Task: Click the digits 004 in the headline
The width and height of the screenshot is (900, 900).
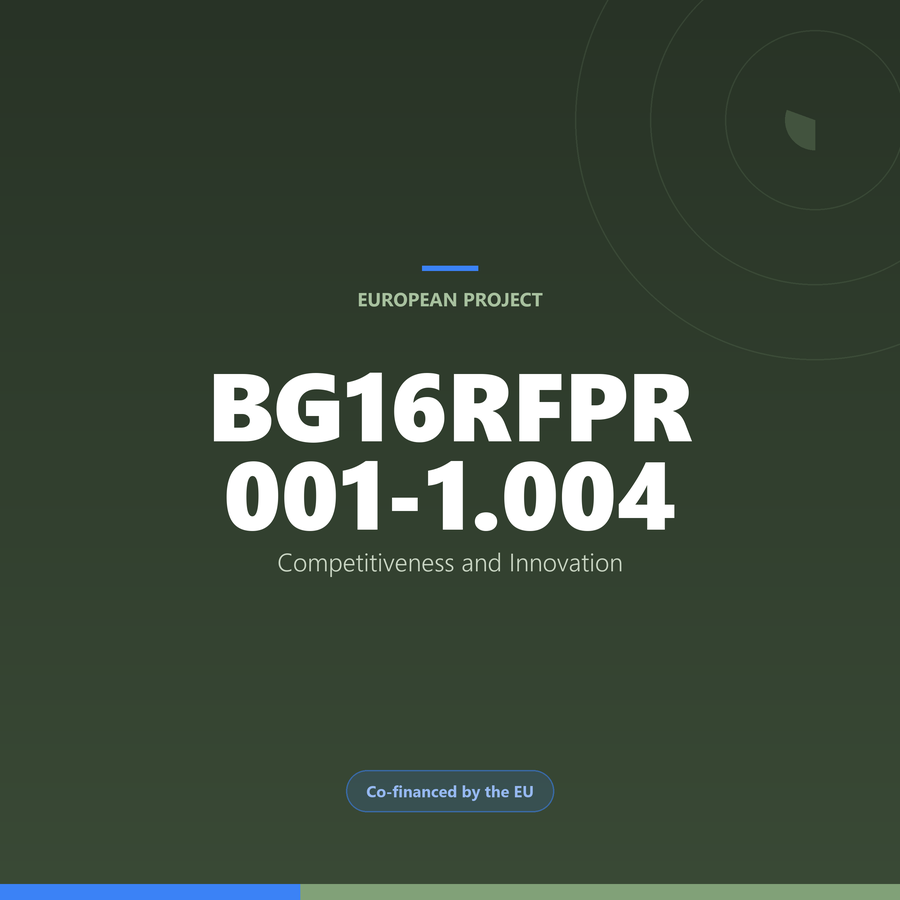Action: coord(589,496)
